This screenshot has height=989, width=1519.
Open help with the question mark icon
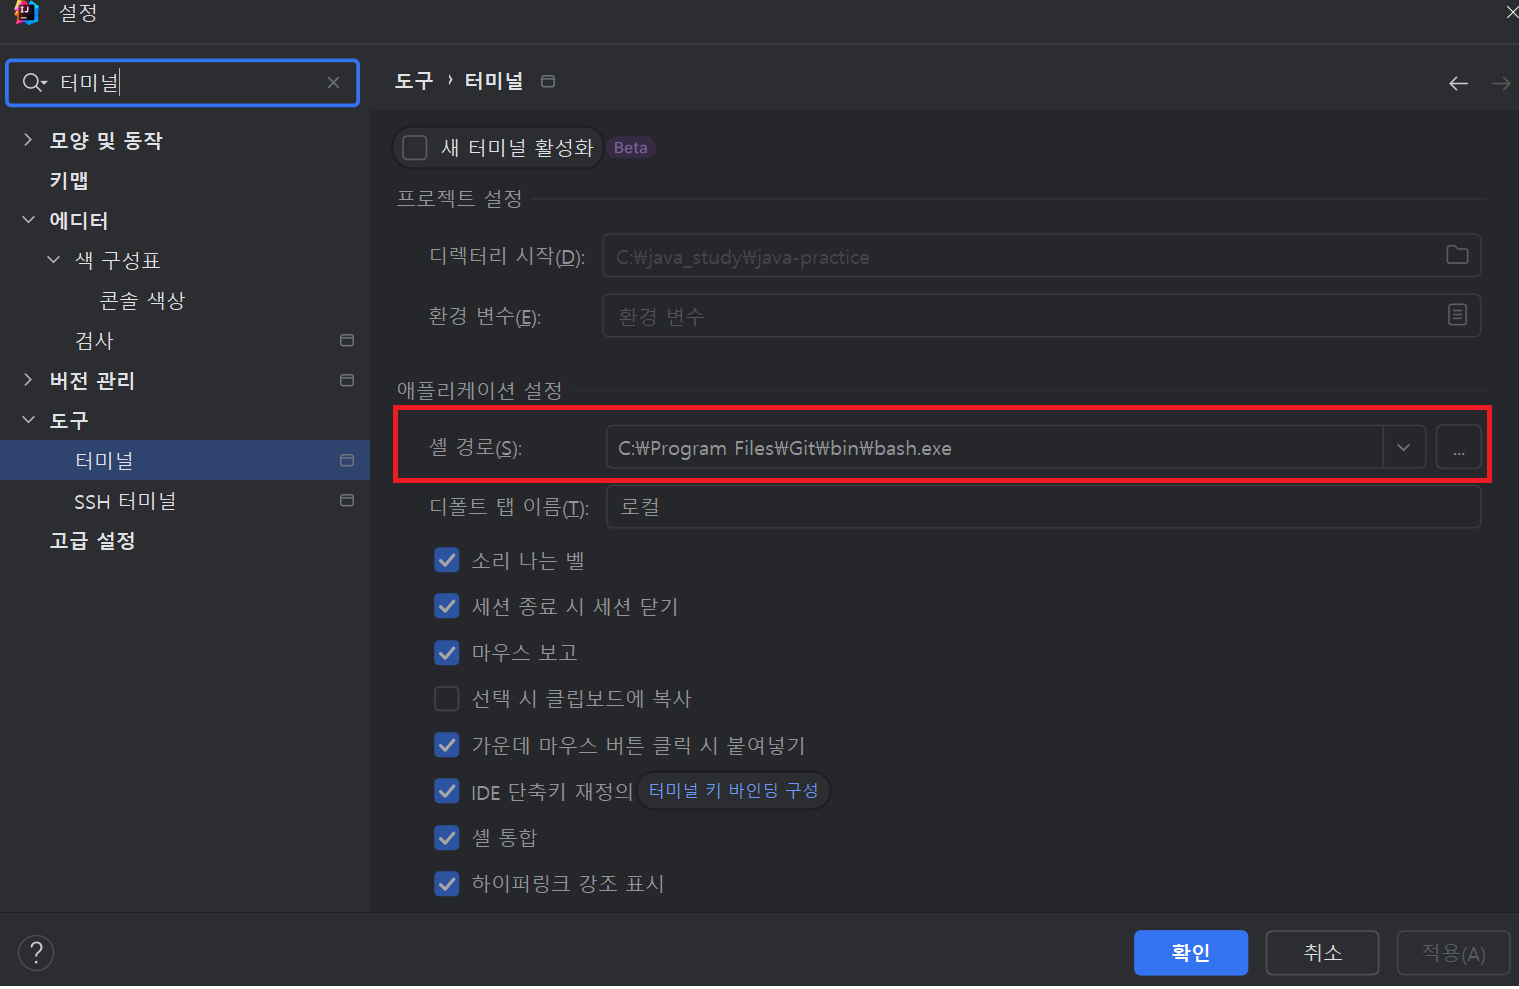[x=36, y=952]
